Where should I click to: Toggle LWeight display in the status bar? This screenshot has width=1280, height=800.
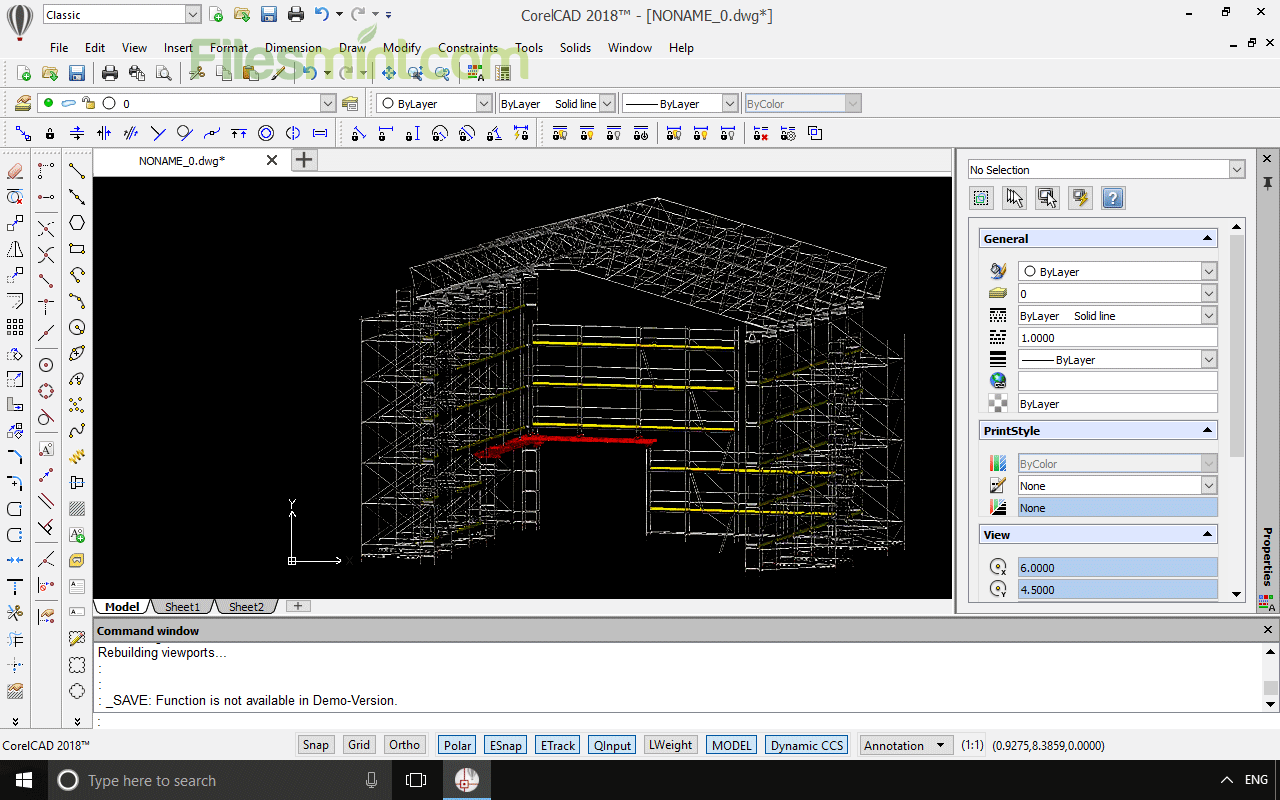(x=670, y=744)
